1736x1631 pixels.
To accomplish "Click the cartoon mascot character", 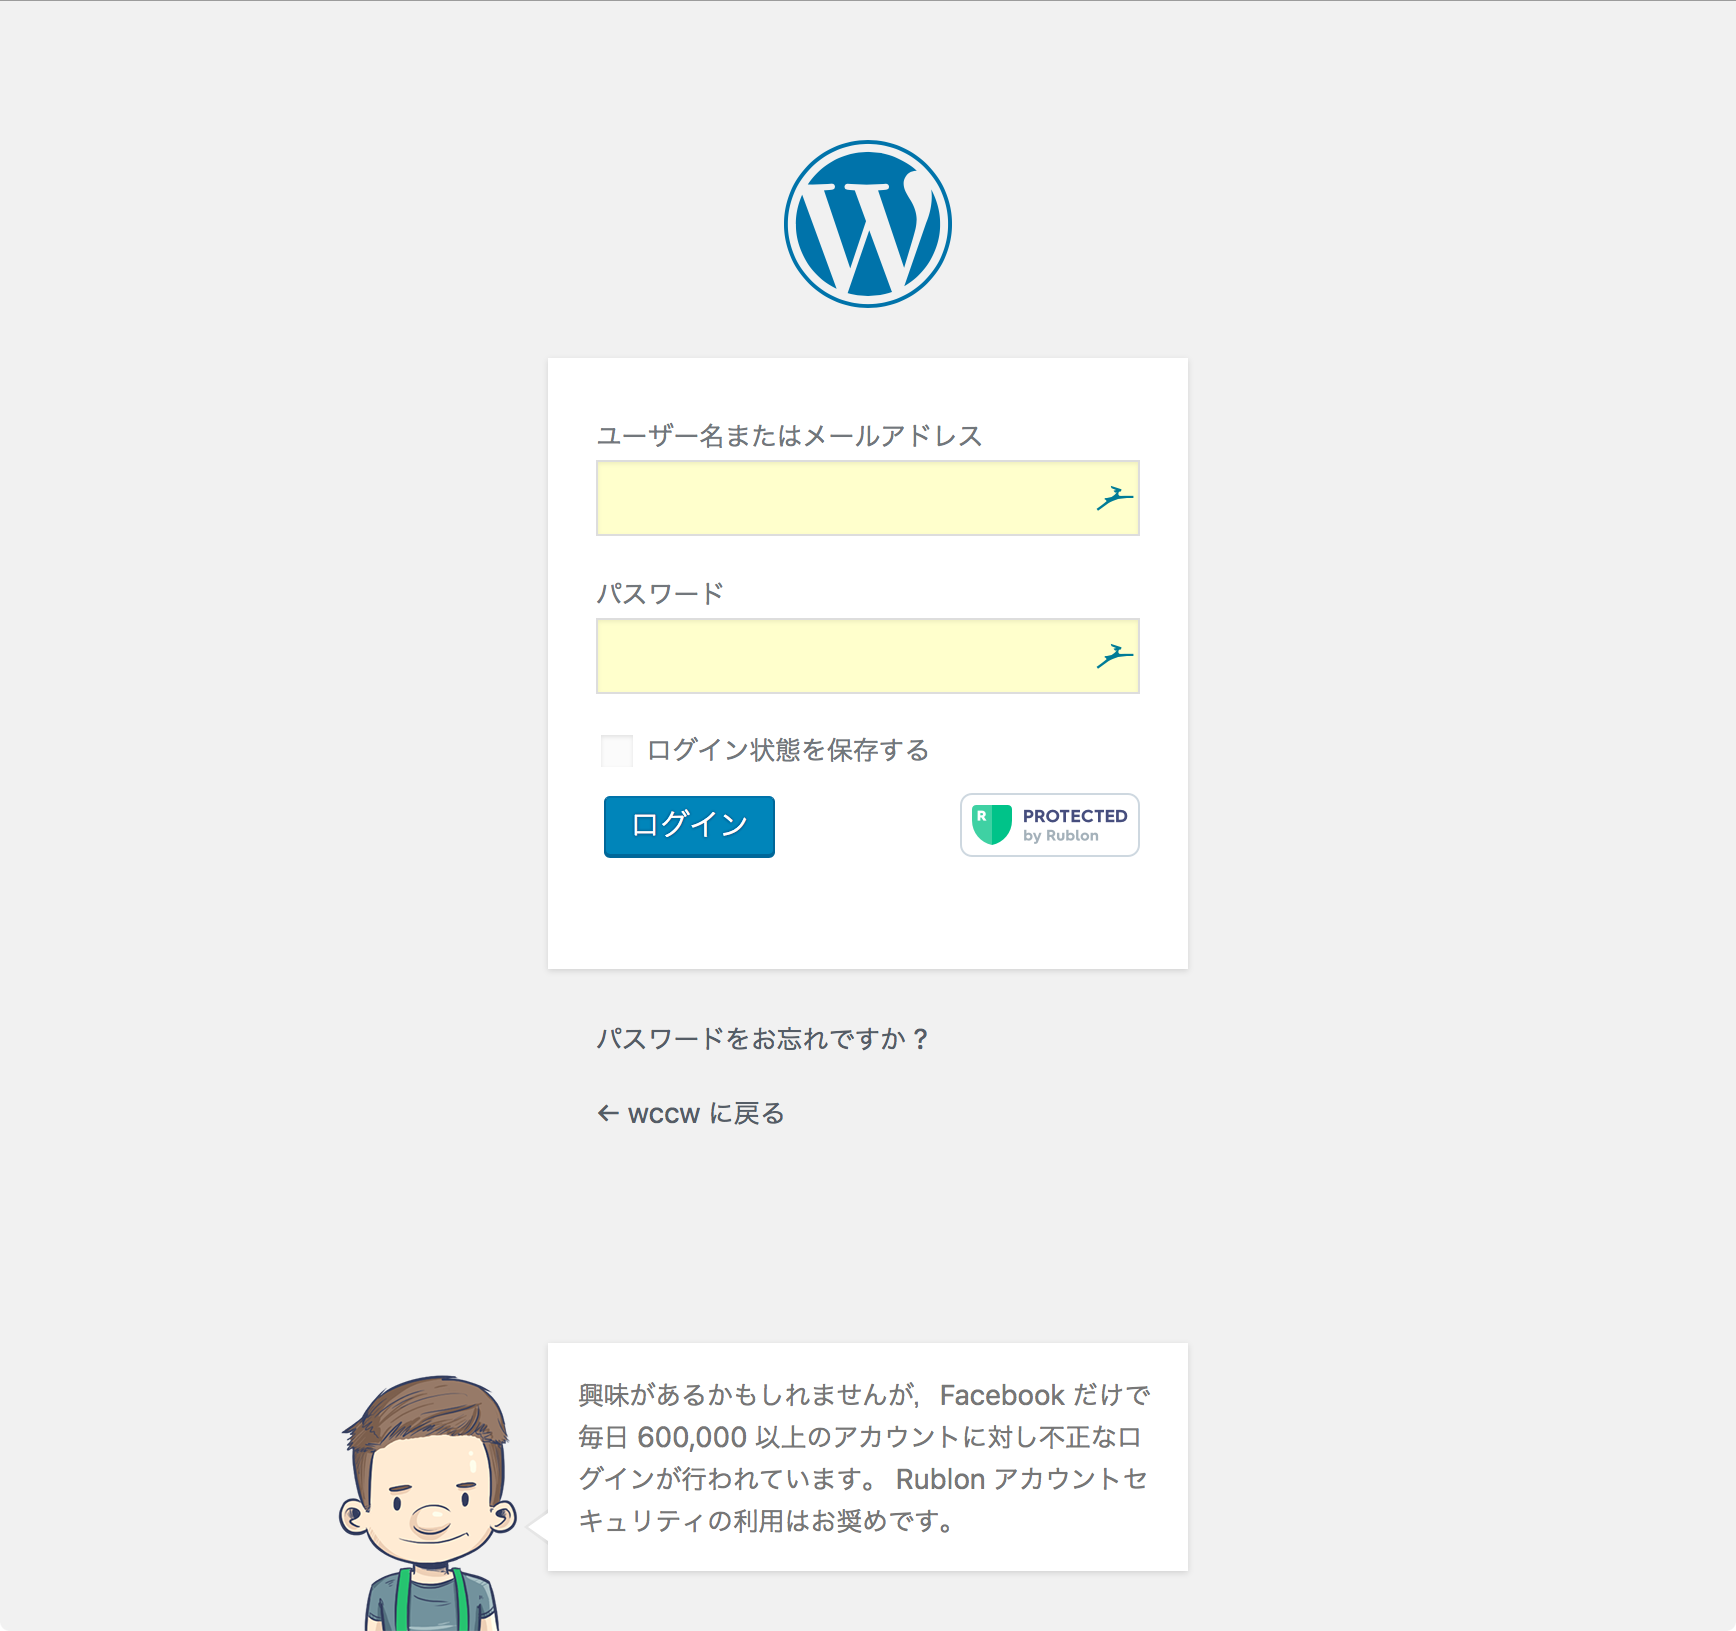I will pyautogui.click(x=429, y=1502).
